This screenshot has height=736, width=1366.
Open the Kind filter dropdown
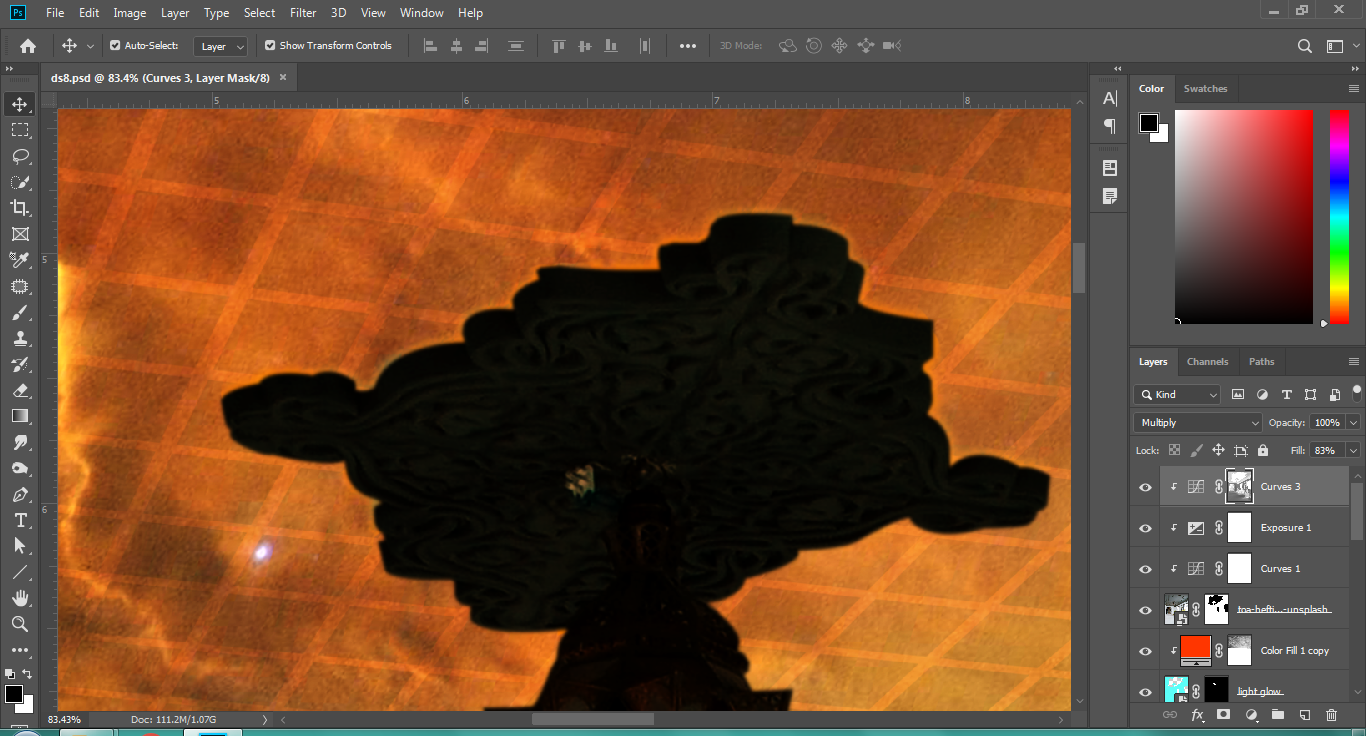click(x=1177, y=395)
